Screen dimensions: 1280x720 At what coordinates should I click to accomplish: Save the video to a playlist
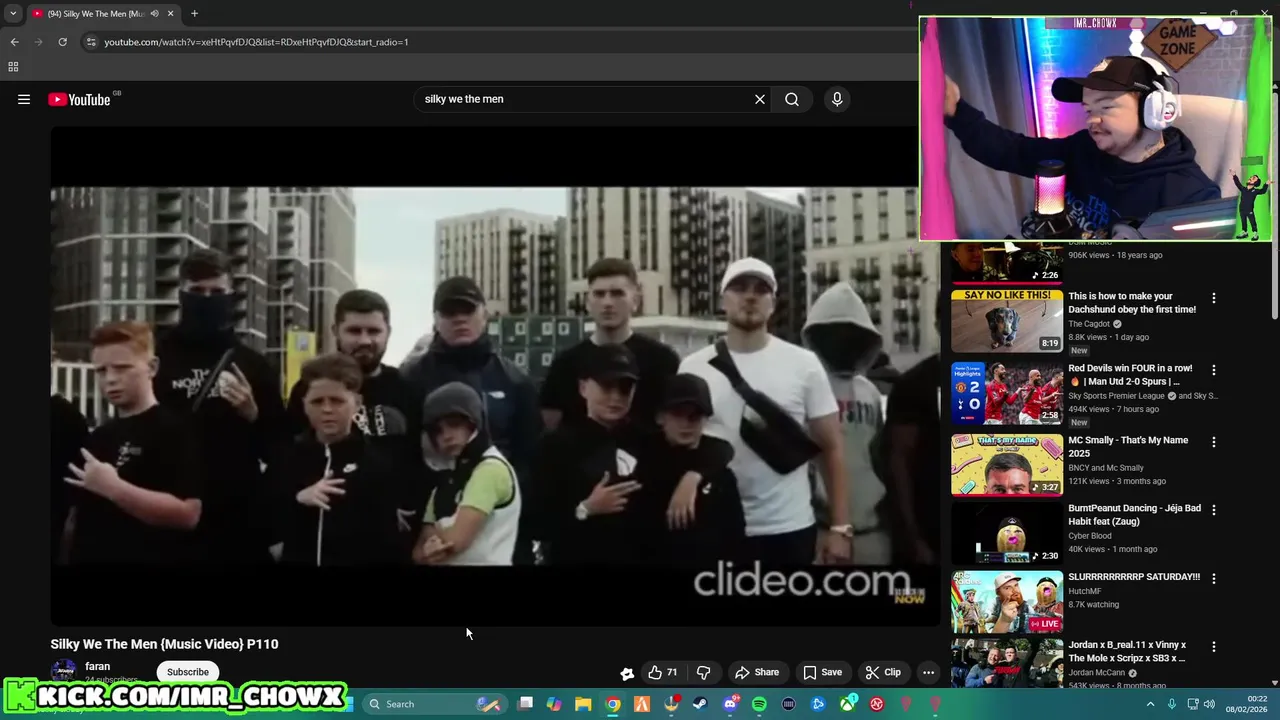(822, 672)
